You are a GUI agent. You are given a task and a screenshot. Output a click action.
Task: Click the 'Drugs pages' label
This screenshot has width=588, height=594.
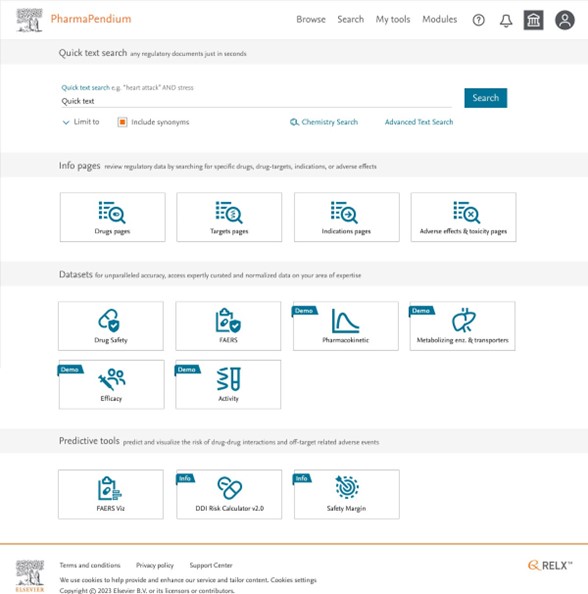click(x=112, y=231)
